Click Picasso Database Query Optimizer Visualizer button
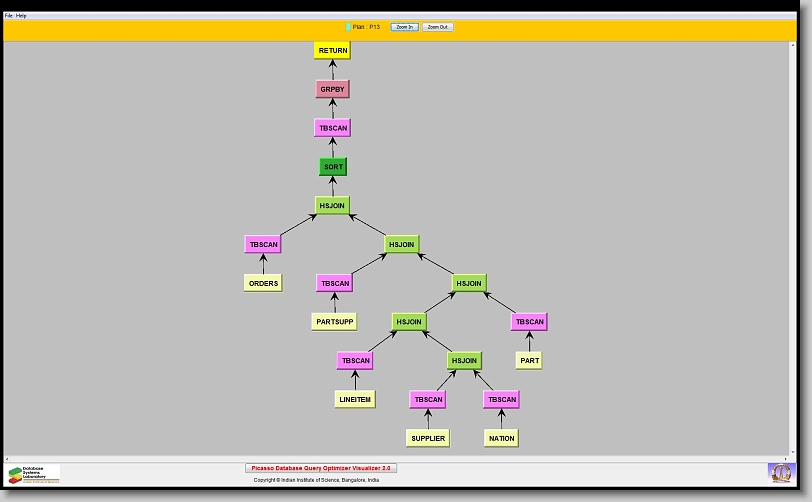The width and height of the screenshot is (812, 502). pyautogui.click(x=321, y=467)
